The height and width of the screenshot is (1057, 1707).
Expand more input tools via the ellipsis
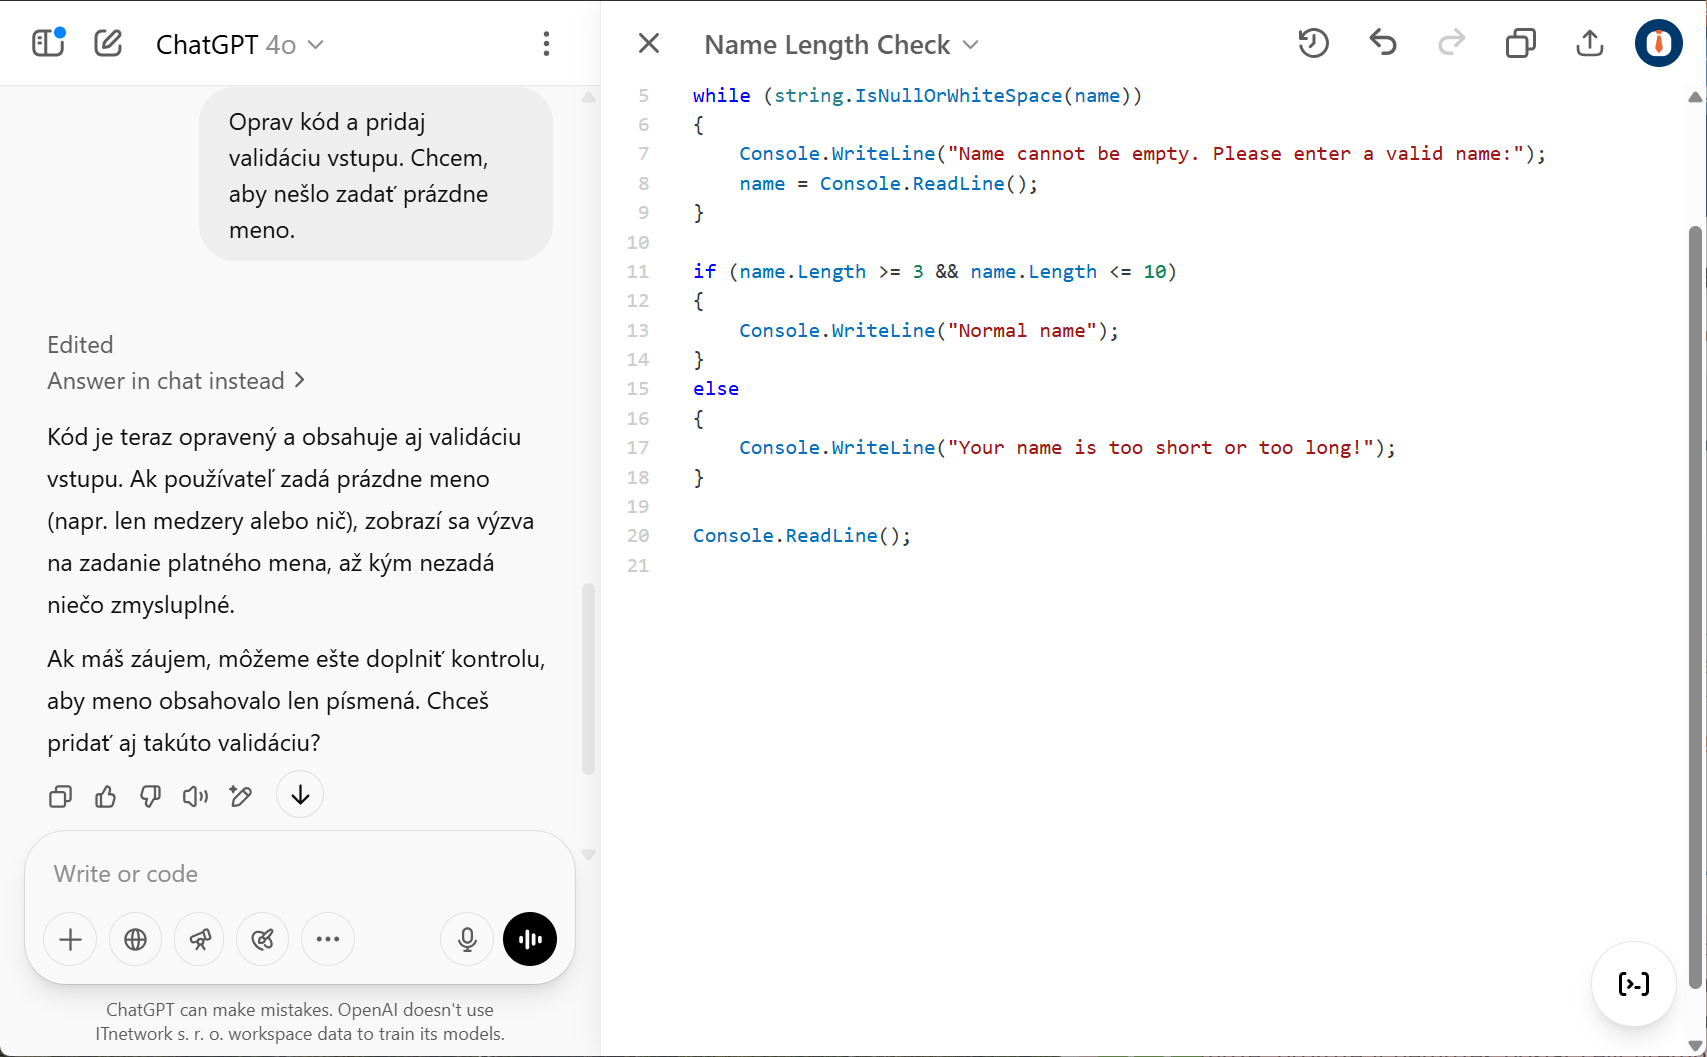click(x=328, y=939)
